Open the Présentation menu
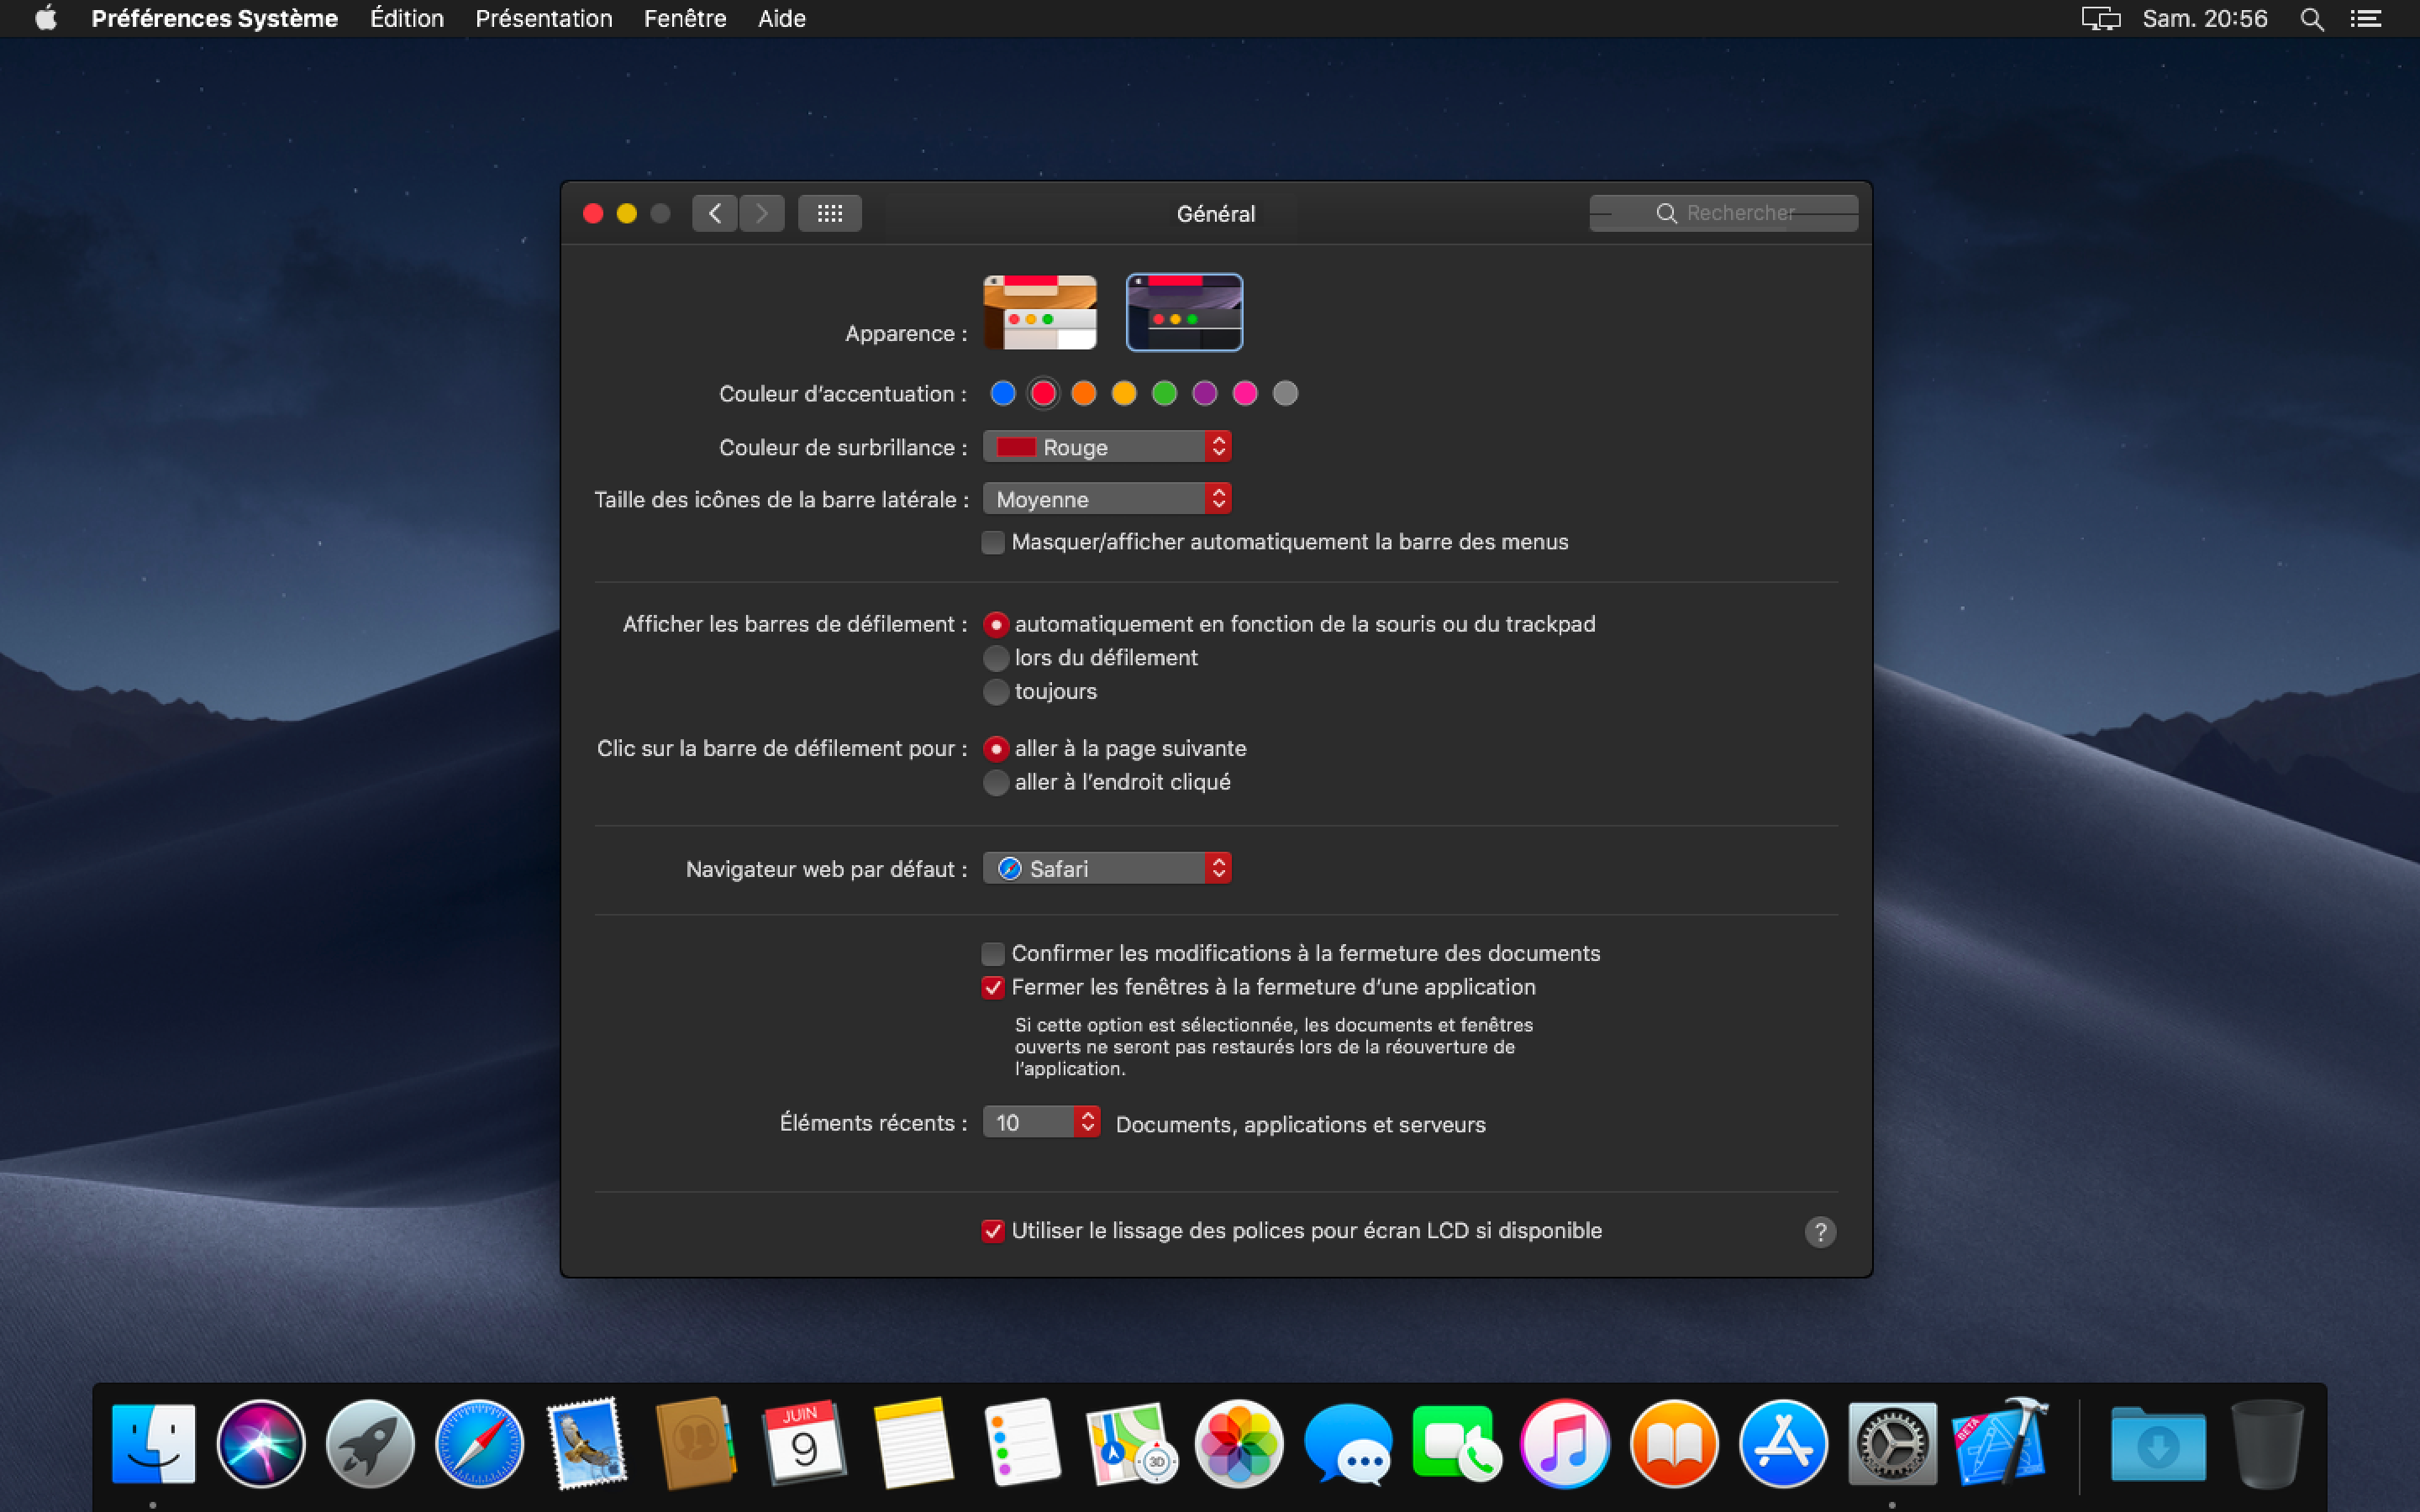Viewport: 2420px width, 1512px height. (543, 19)
